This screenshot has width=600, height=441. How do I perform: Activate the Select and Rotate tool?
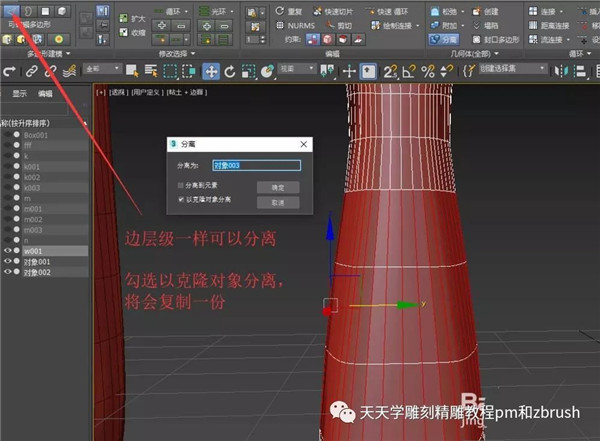click(230, 71)
